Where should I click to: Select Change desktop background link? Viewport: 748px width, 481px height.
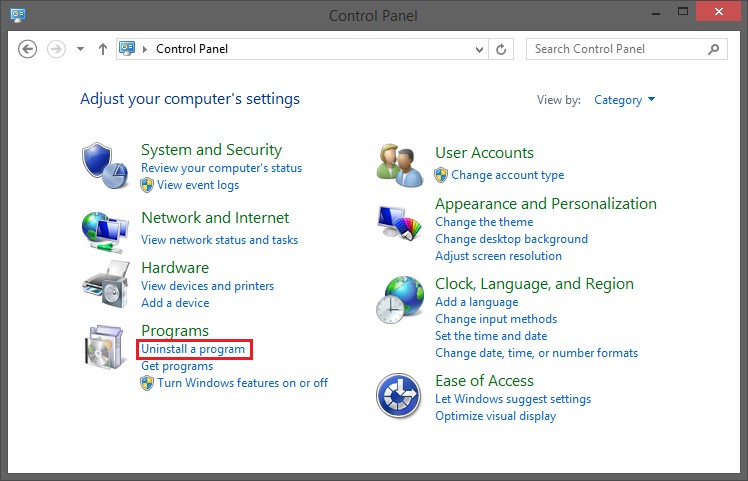511,239
